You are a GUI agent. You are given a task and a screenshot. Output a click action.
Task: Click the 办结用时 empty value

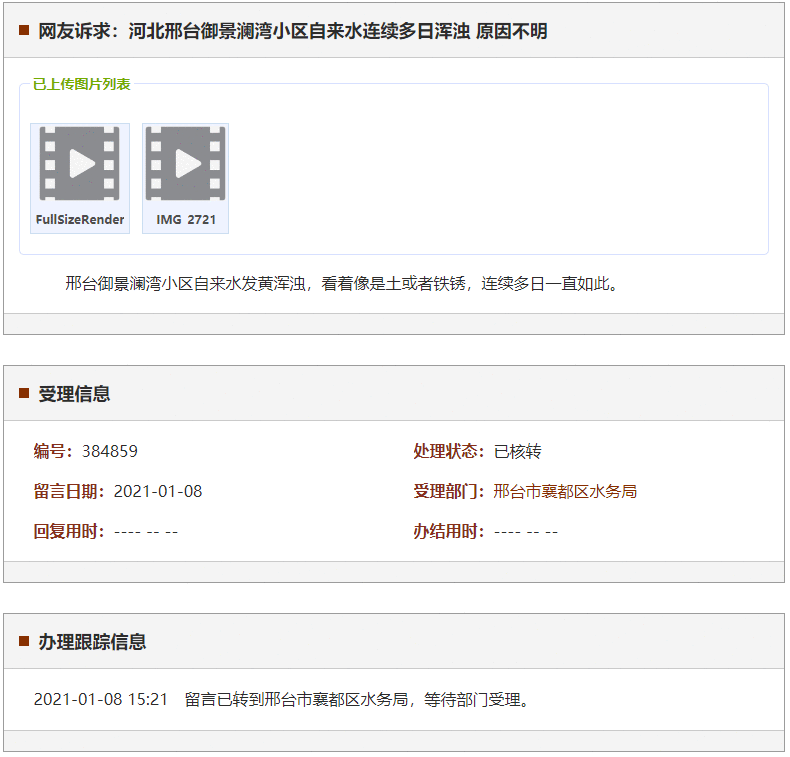coord(526,531)
